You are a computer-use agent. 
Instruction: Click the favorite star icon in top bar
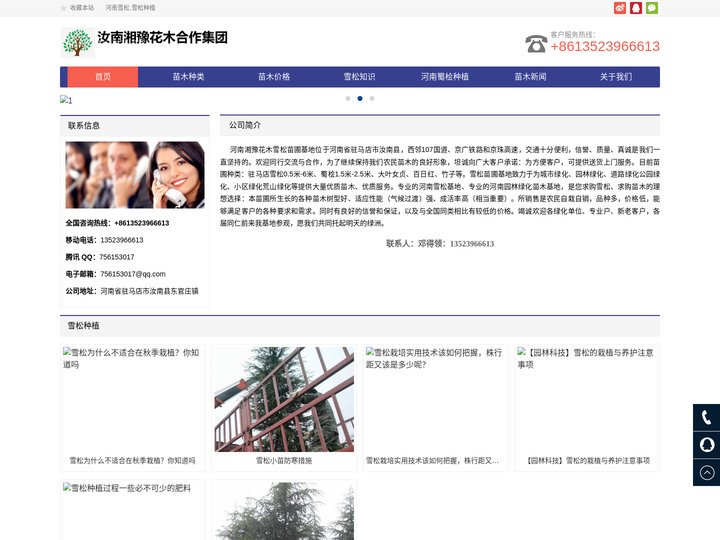click(x=63, y=8)
